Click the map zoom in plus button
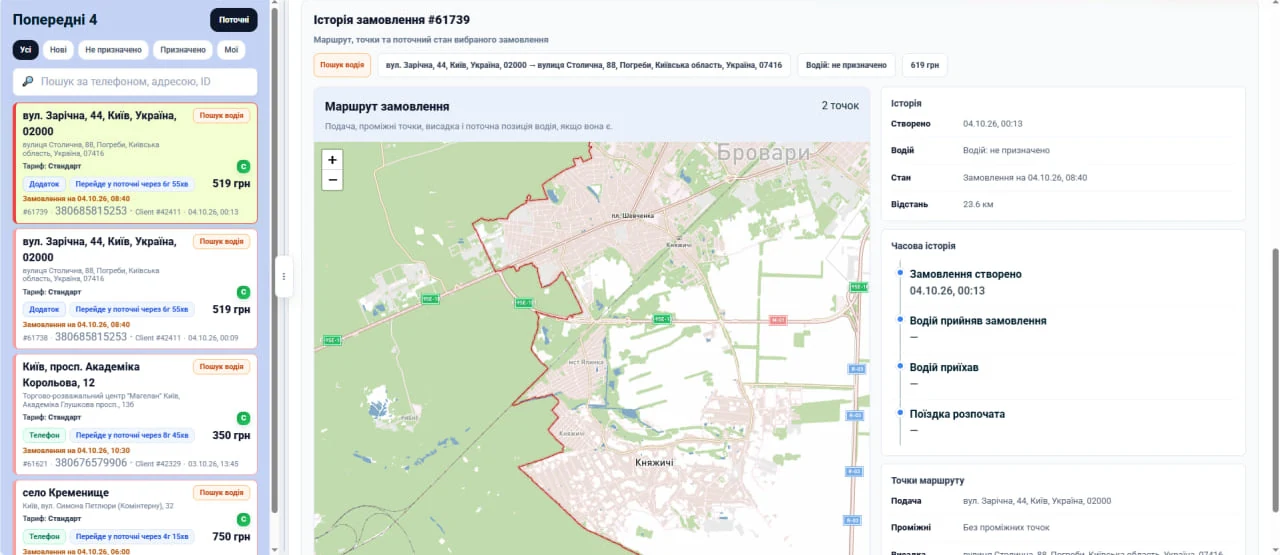This screenshot has width=1280, height=555. (x=333, y=160)
